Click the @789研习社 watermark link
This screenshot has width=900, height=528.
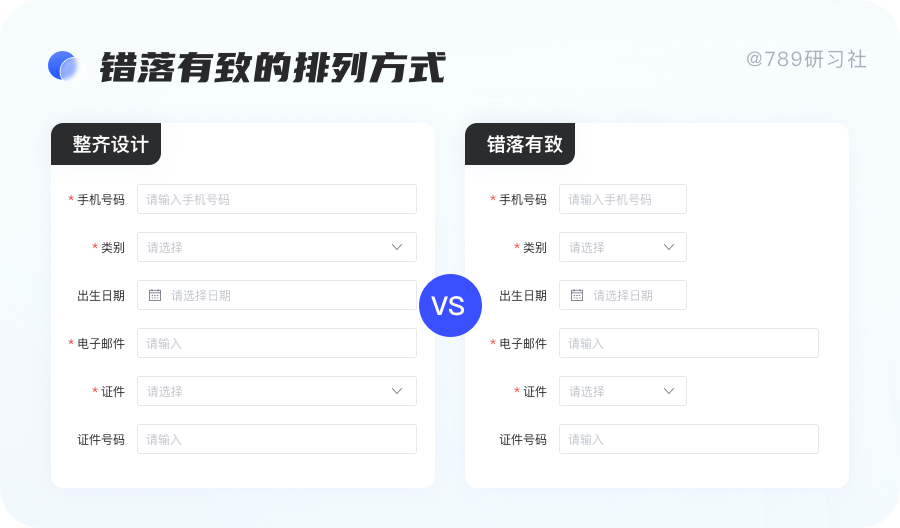pos(806,60)
